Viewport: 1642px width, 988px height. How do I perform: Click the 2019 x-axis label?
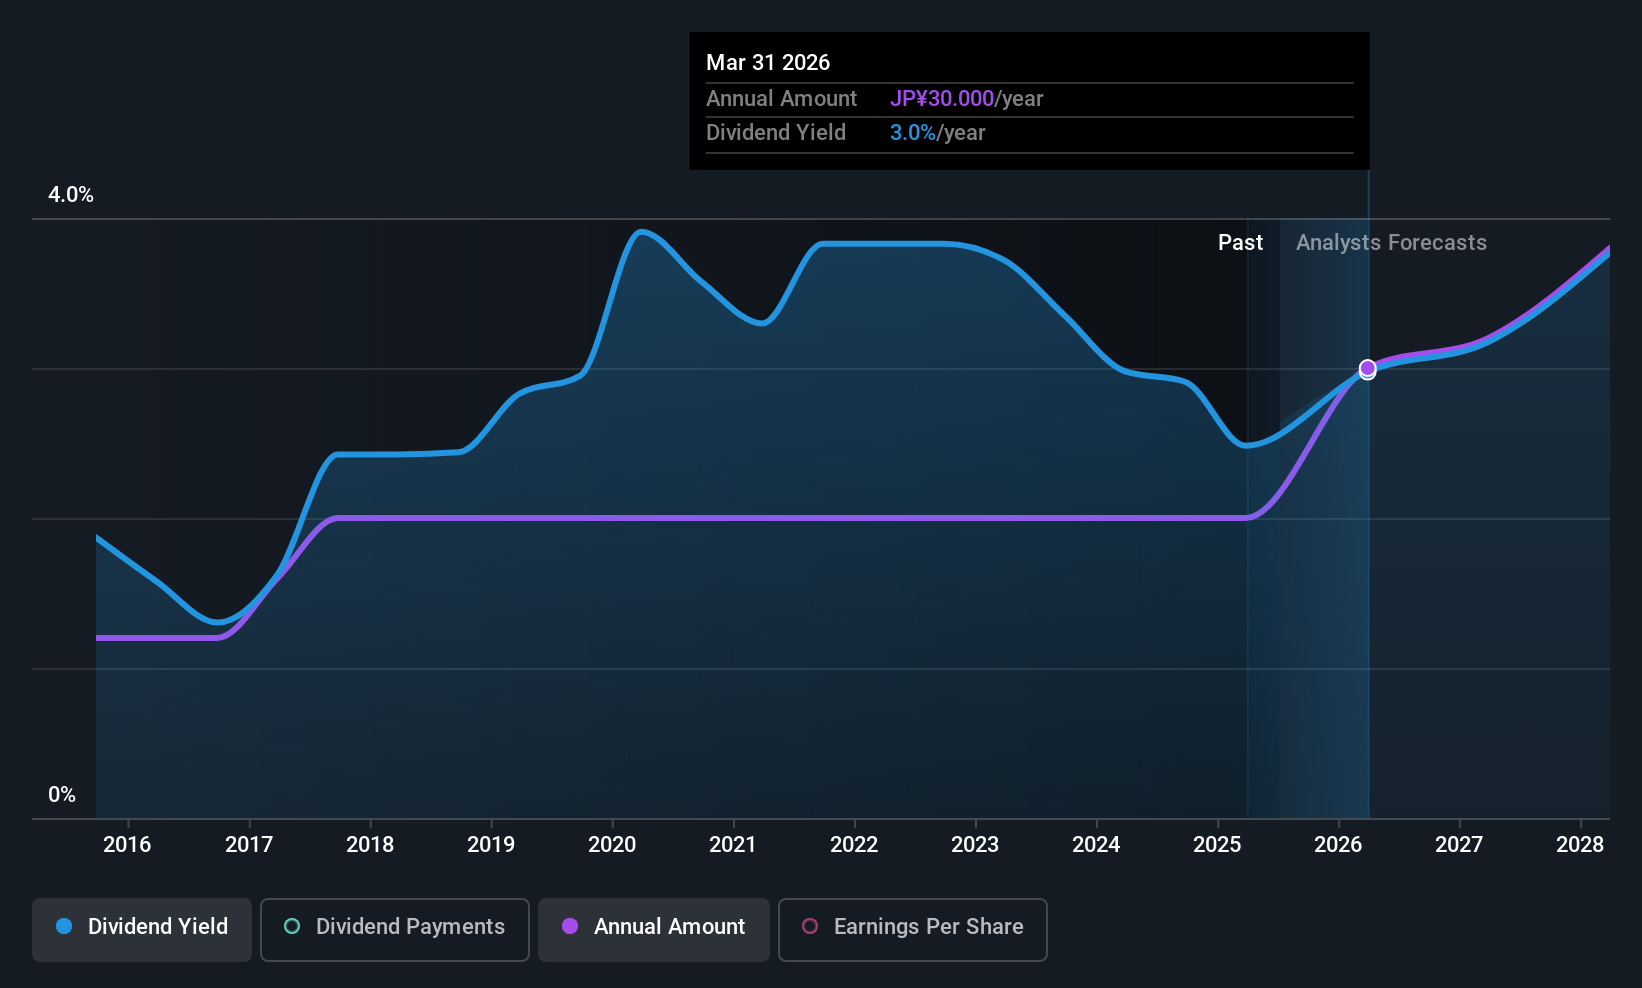click(491, 844)
